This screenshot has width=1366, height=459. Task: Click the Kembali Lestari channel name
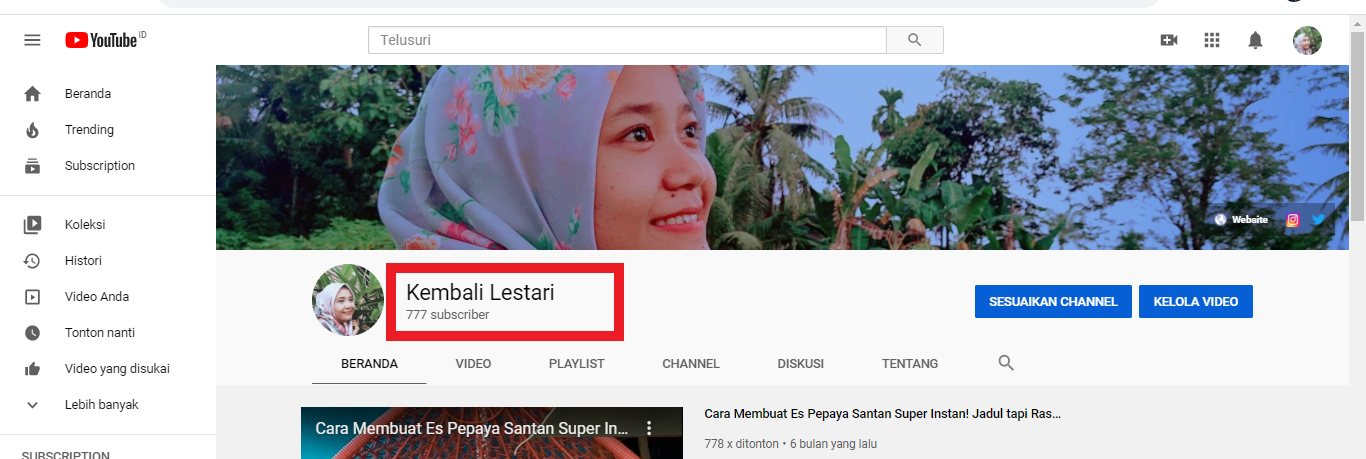(x=480, y=292)
